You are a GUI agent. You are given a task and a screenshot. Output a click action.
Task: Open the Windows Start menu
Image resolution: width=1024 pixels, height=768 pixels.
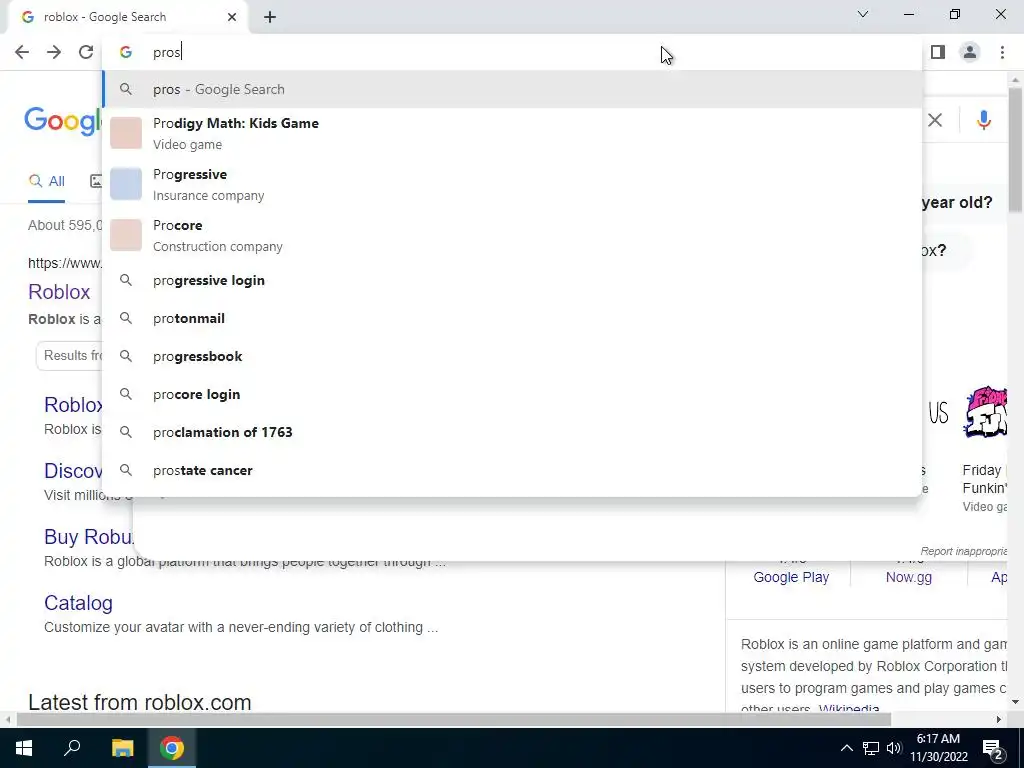(x=24, y=748)
